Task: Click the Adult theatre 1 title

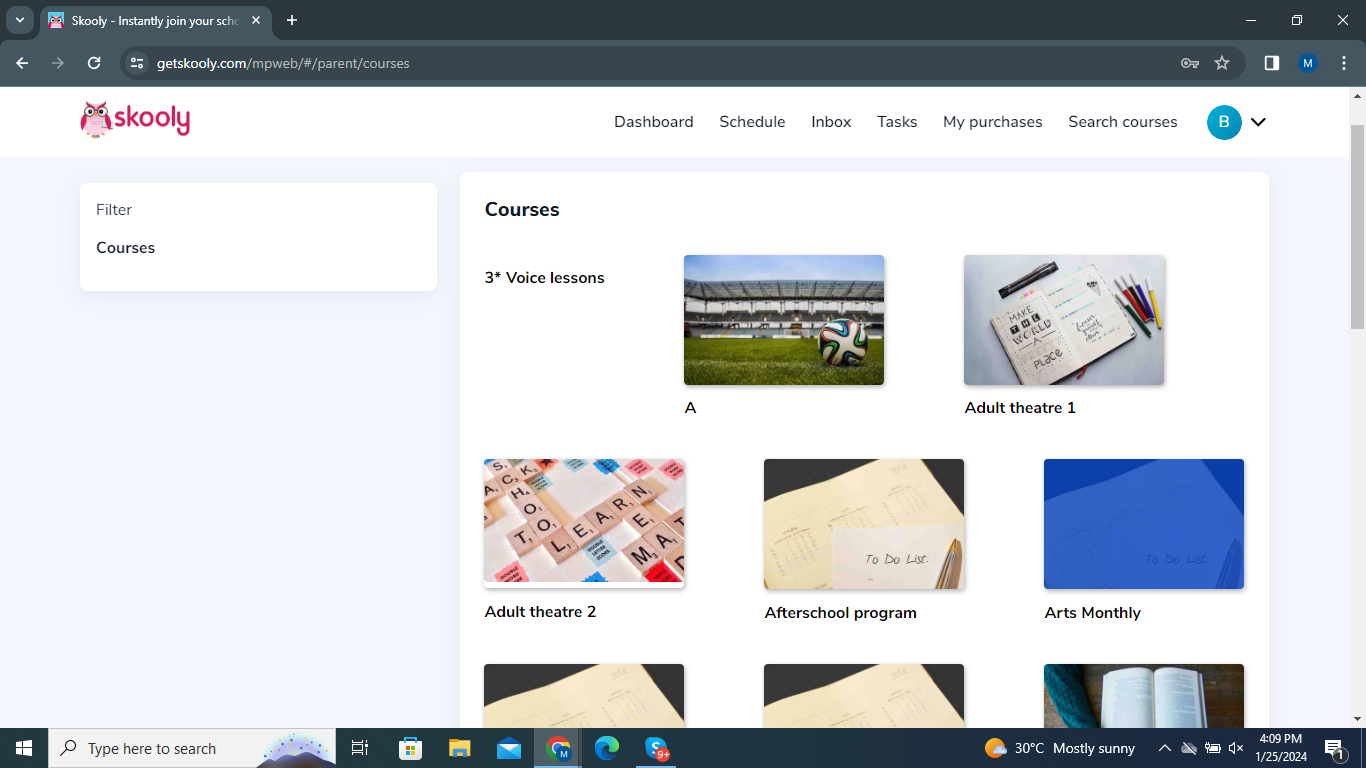Action: pyautogui.click(x=1020, y=408)
